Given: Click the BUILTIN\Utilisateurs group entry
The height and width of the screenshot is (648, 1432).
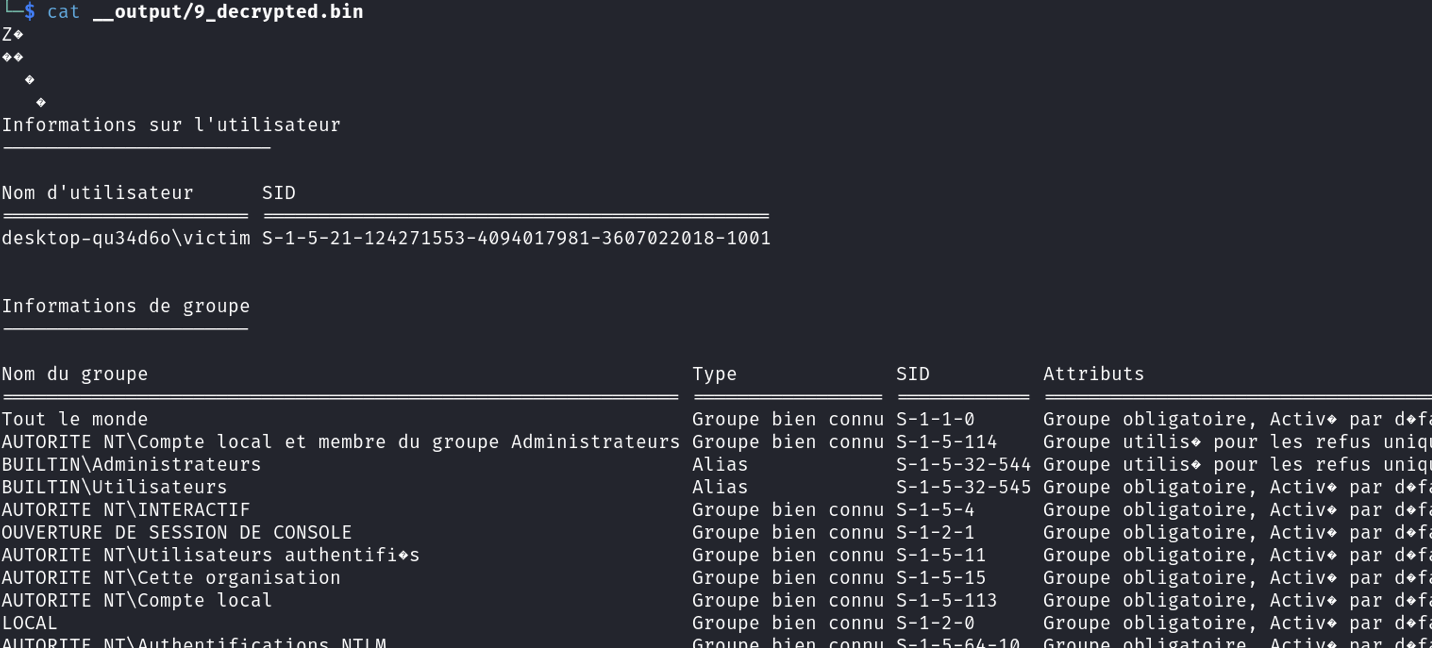Looking at the screenshot, I should tap(114, 487).
